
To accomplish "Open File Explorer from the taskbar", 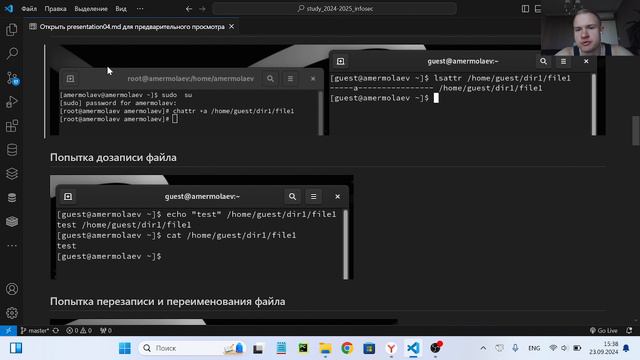I will [325, 348].
